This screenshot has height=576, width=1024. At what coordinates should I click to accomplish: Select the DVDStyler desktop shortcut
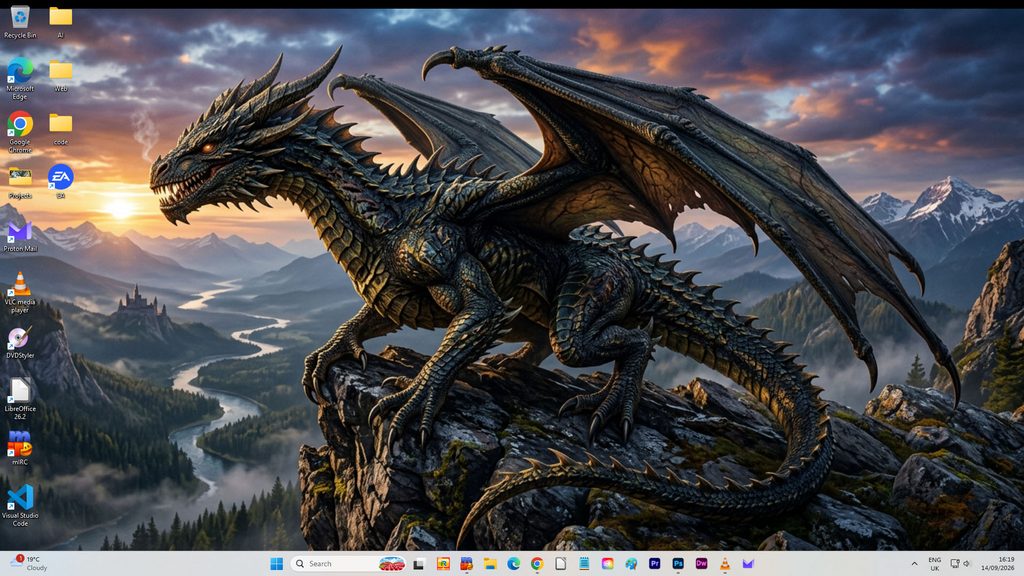pyautogui.click(x=20, y=342)
